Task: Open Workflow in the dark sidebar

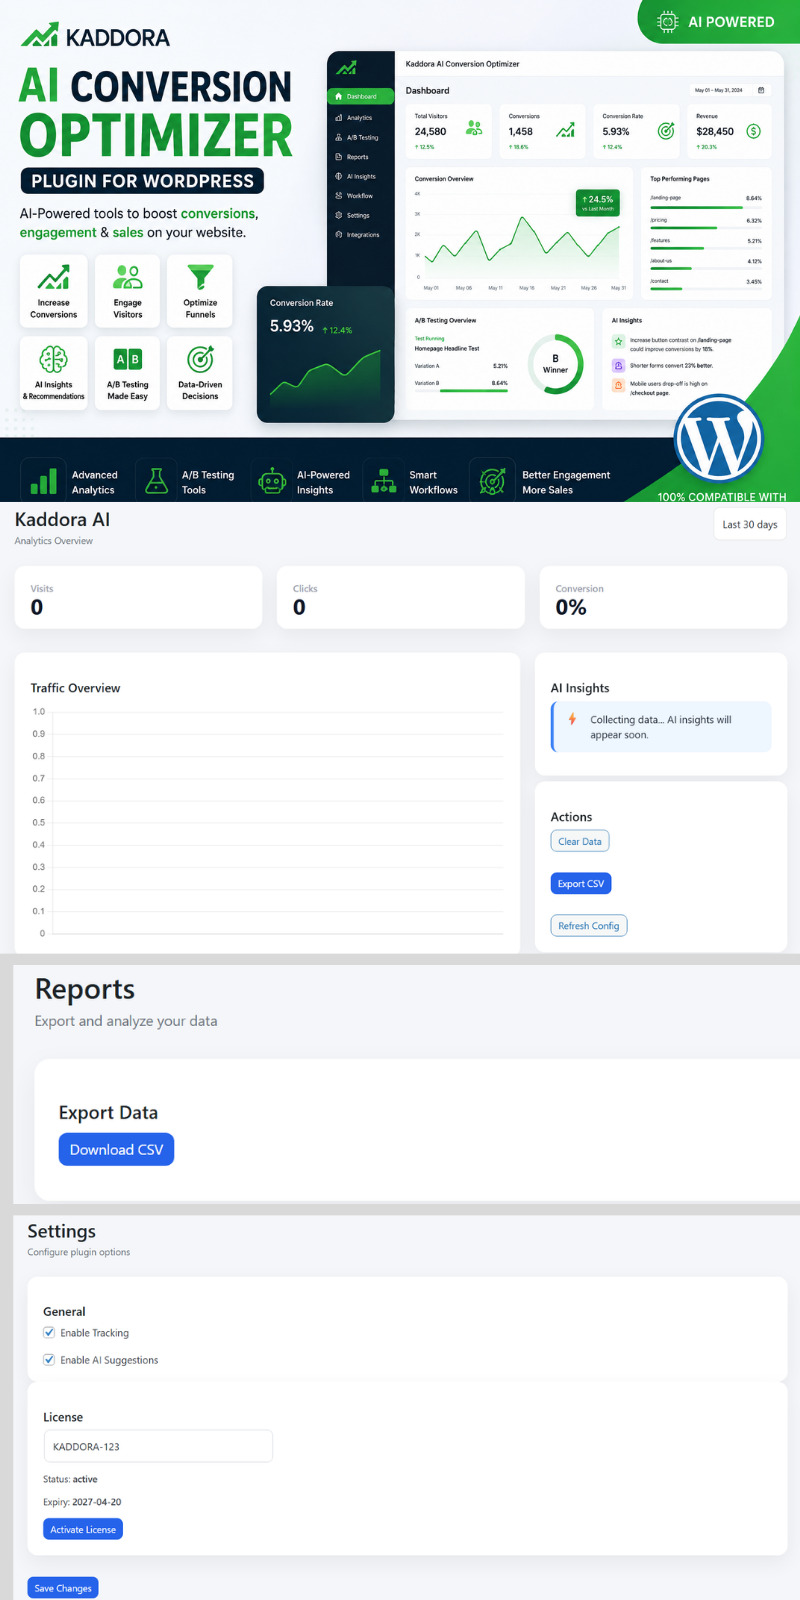Action: (x=358, y=196)
